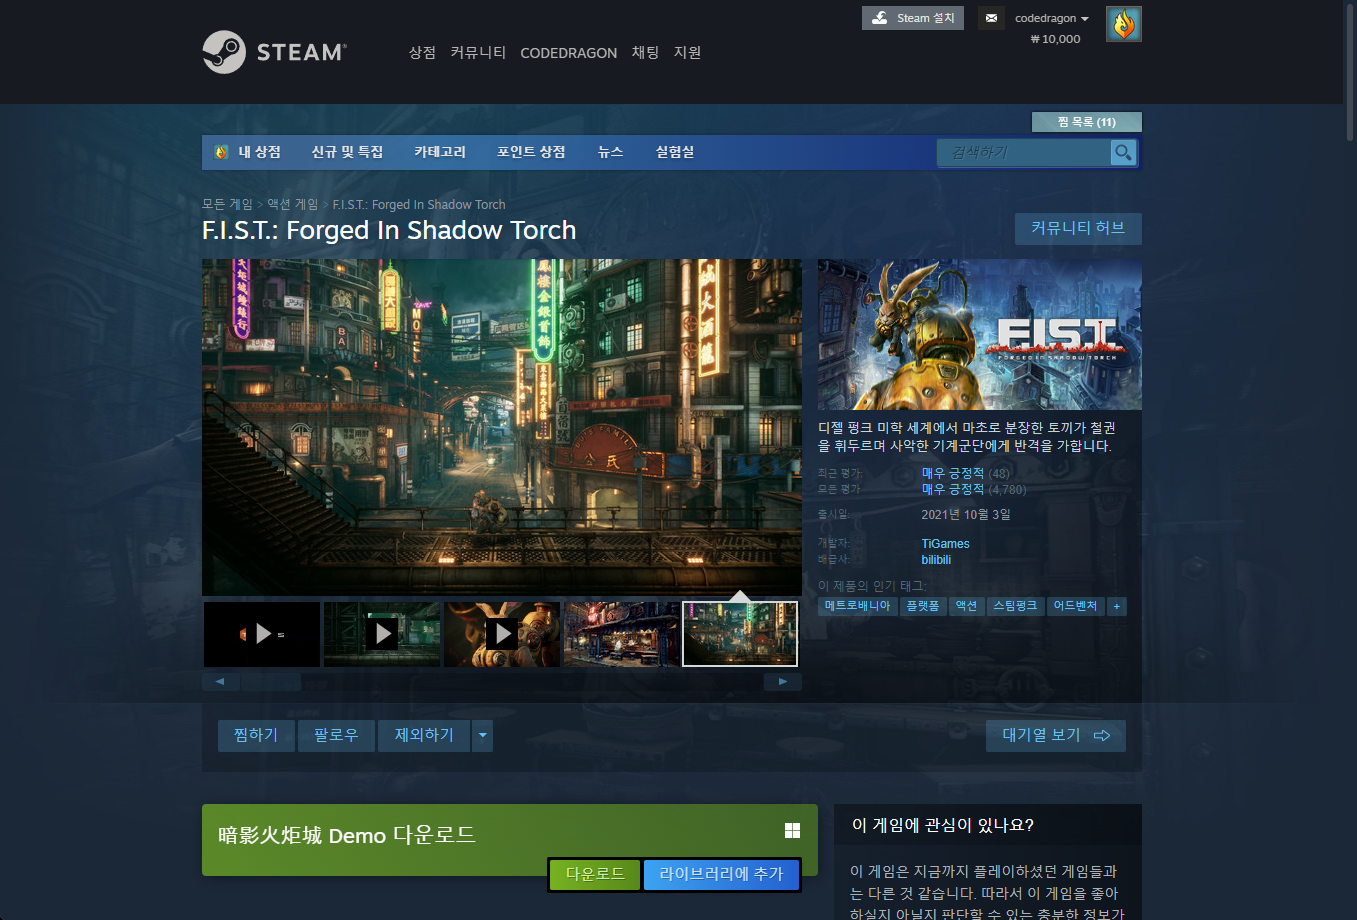The image size is (1357, 920).
Task: Click the F.I.S.T.: Forged In Shadow Torch breadcrumb
Action: click(x=419, y=204)
